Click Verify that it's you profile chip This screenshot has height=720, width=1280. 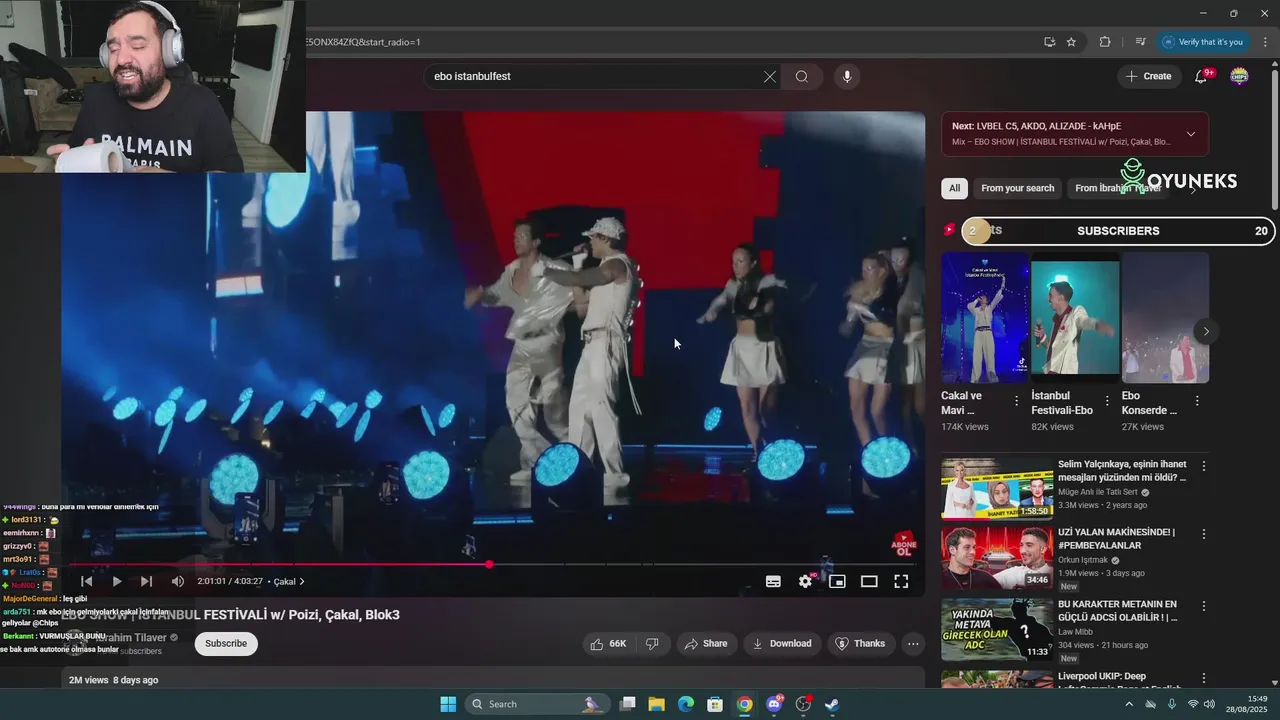point(1203,42)
